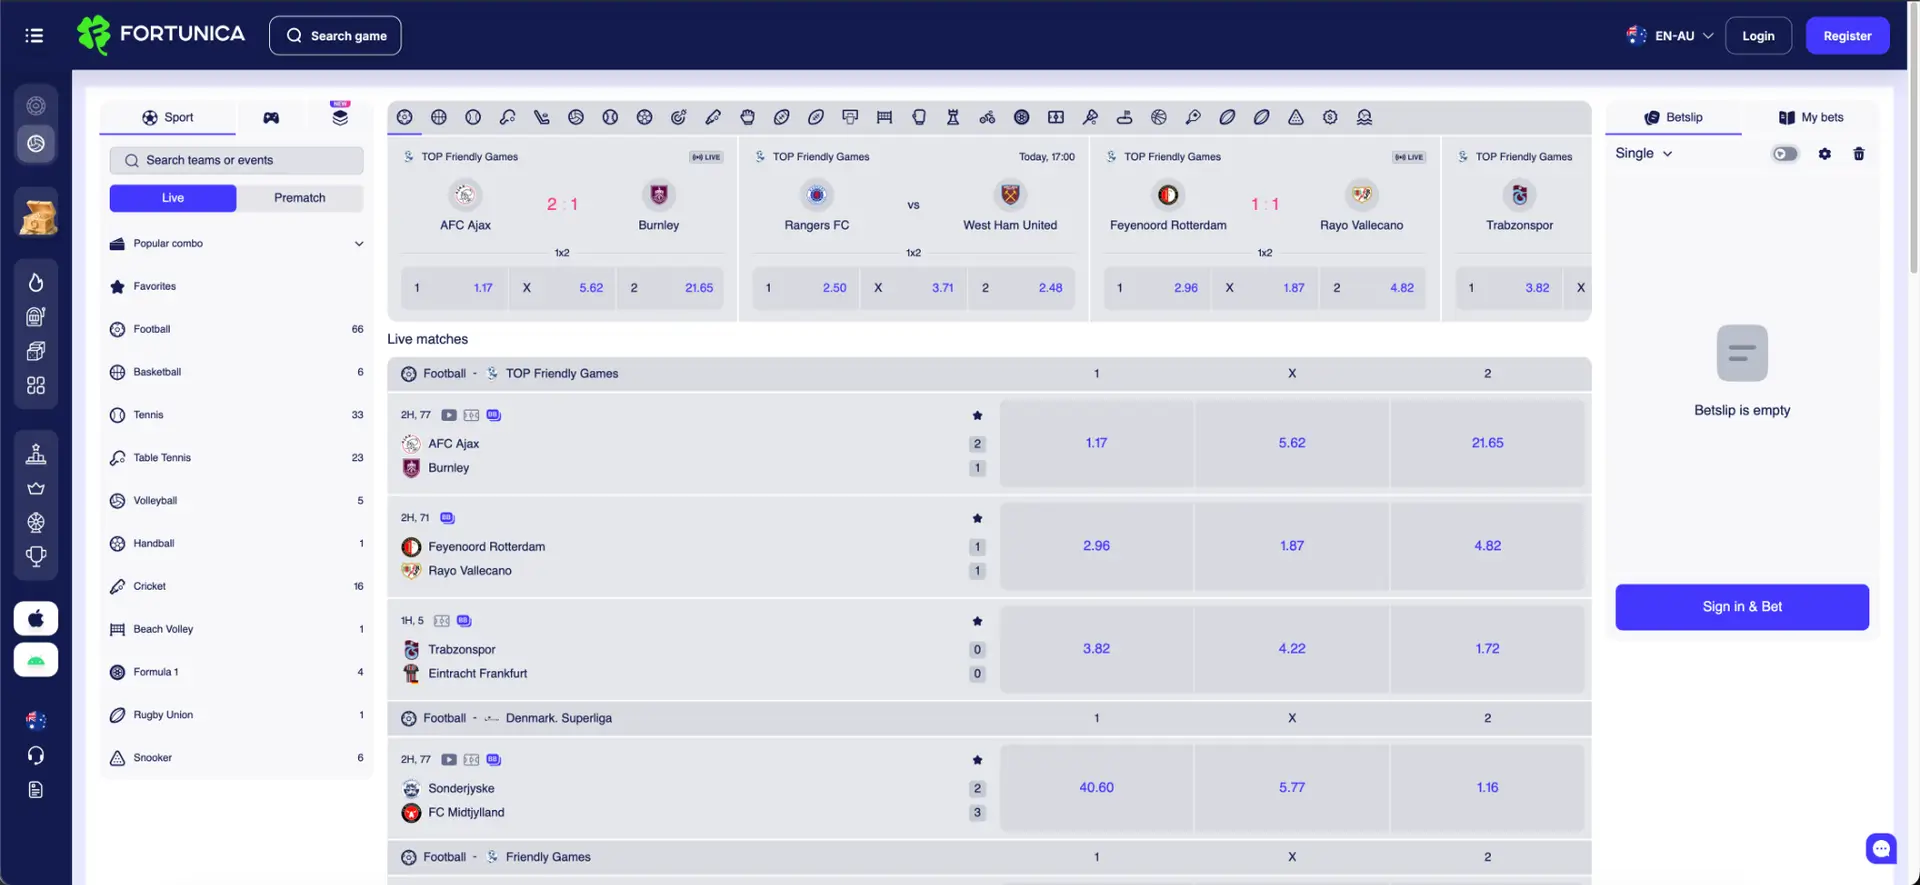Pick the 40.60 odds for Sonderjyske
This screenshot has width=1920, height=885.
tap(1096, 788)
